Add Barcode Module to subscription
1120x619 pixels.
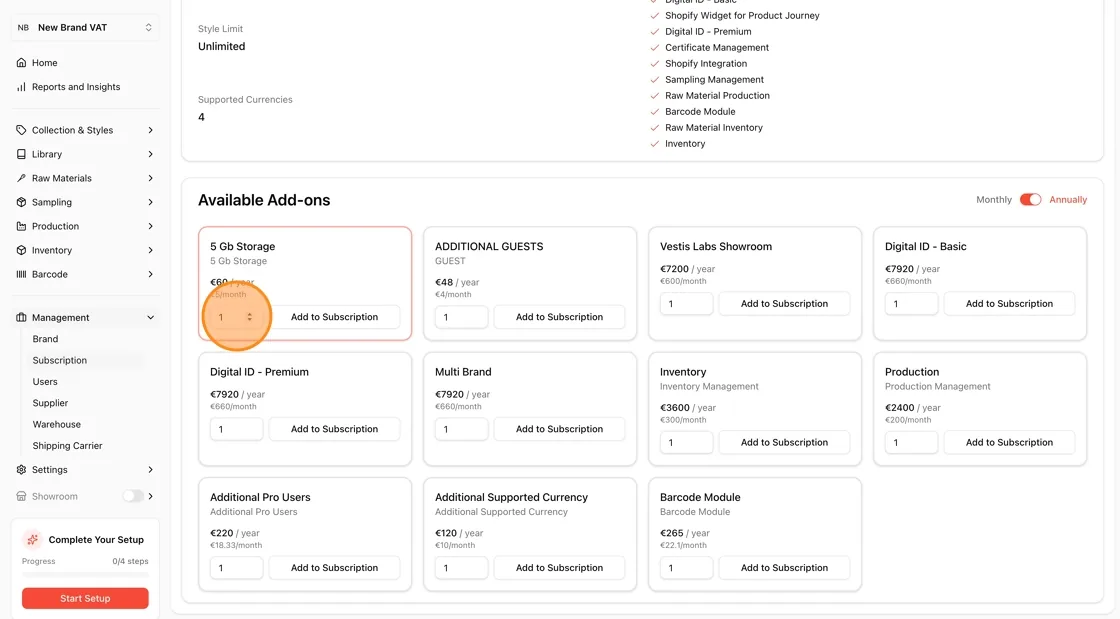tap(784, 568)
